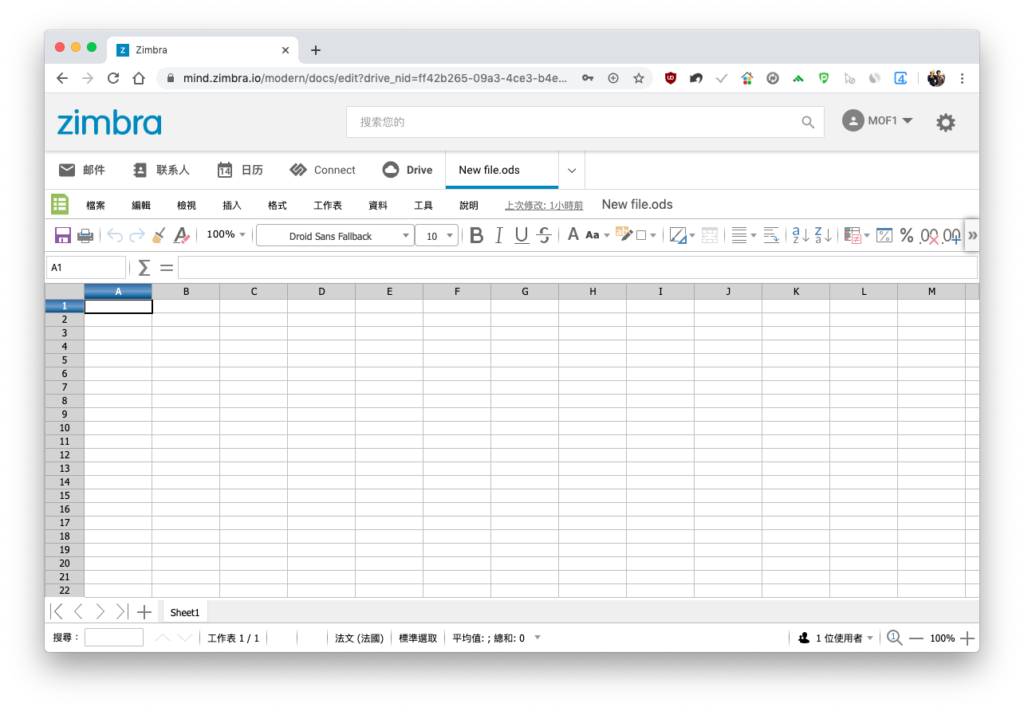Open the 工具 menu

point(423,205)
